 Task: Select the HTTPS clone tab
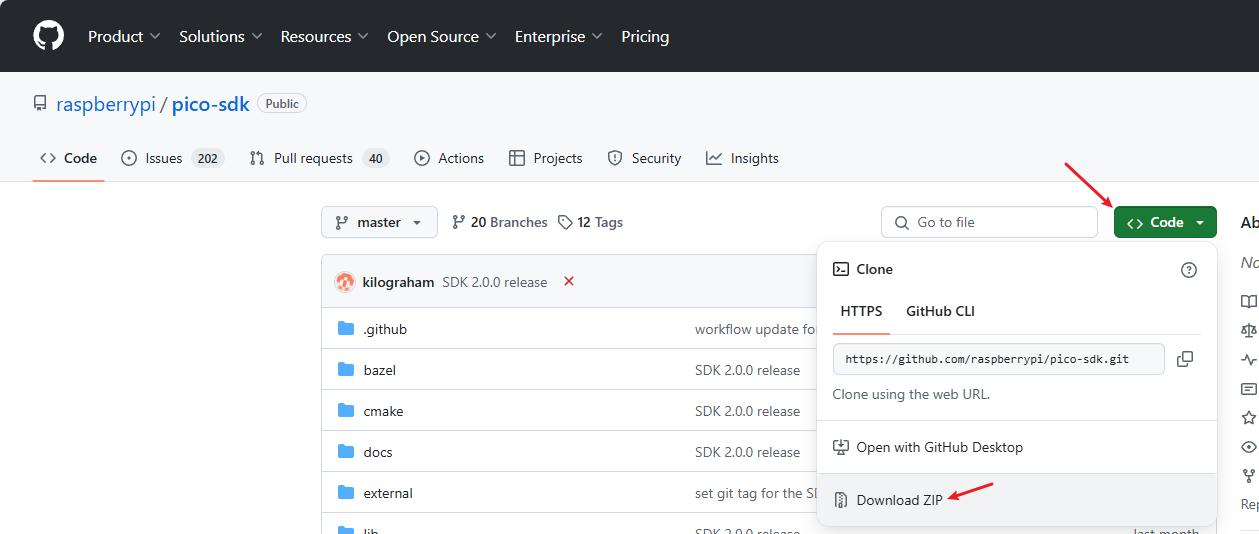click(x=861, y=311)
